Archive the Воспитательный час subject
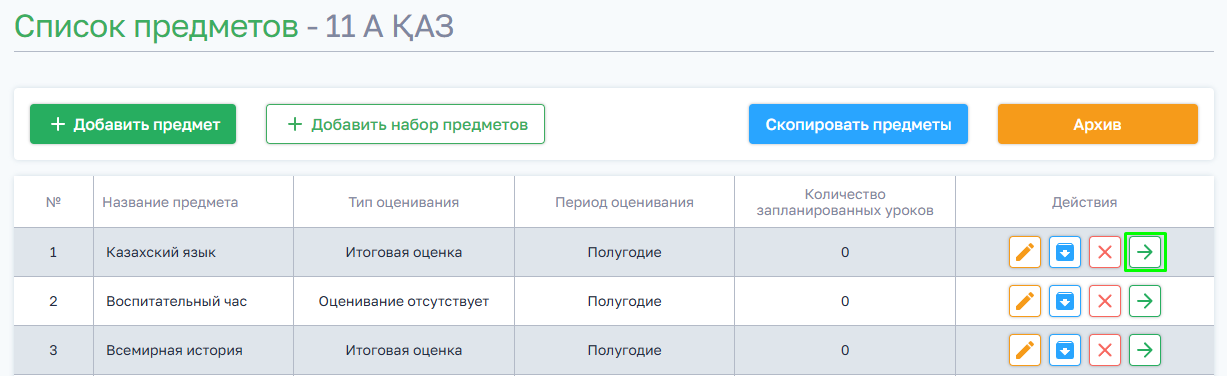The width and height of the screenshot is (1227, 376). (x=1065, y=300)
